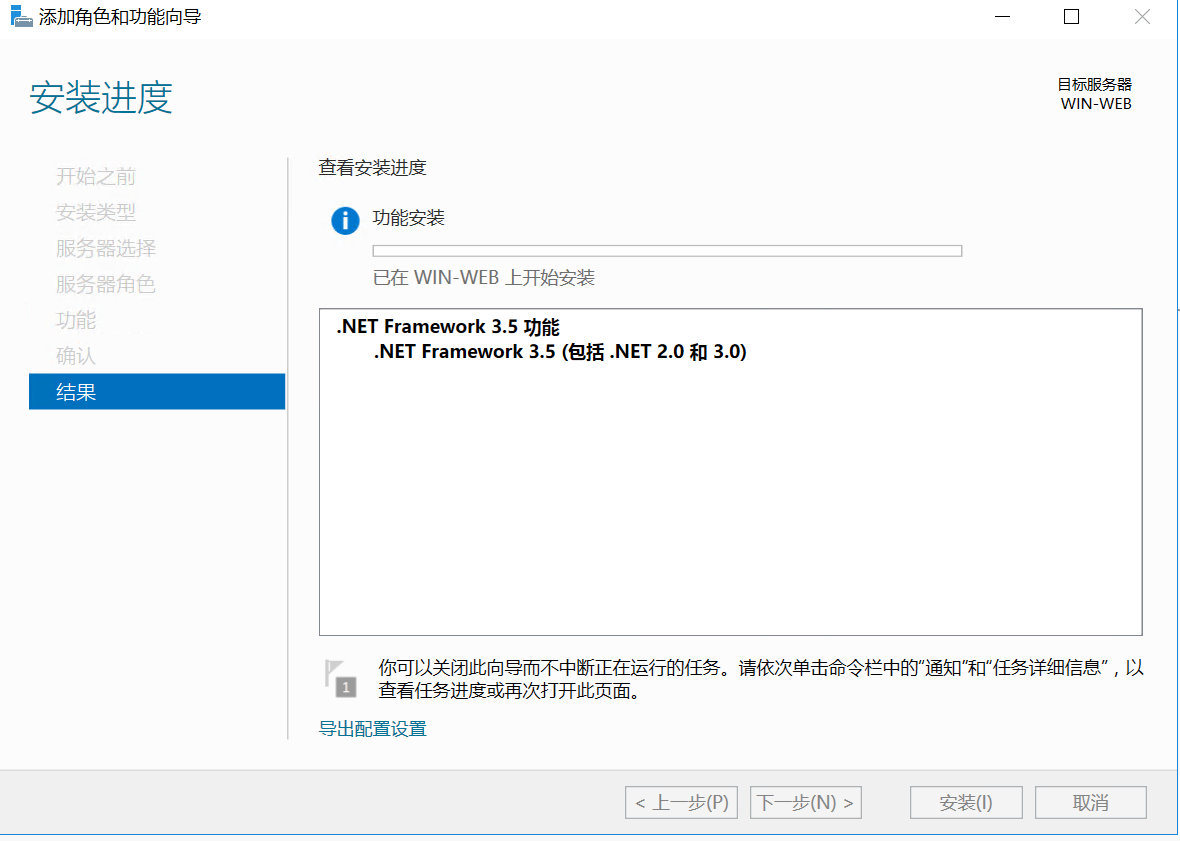Select .NET Framework 3.5 (包括 .NET 2.0 和 3.0) item
This screenshot has width=1180, height=841.
560,352
